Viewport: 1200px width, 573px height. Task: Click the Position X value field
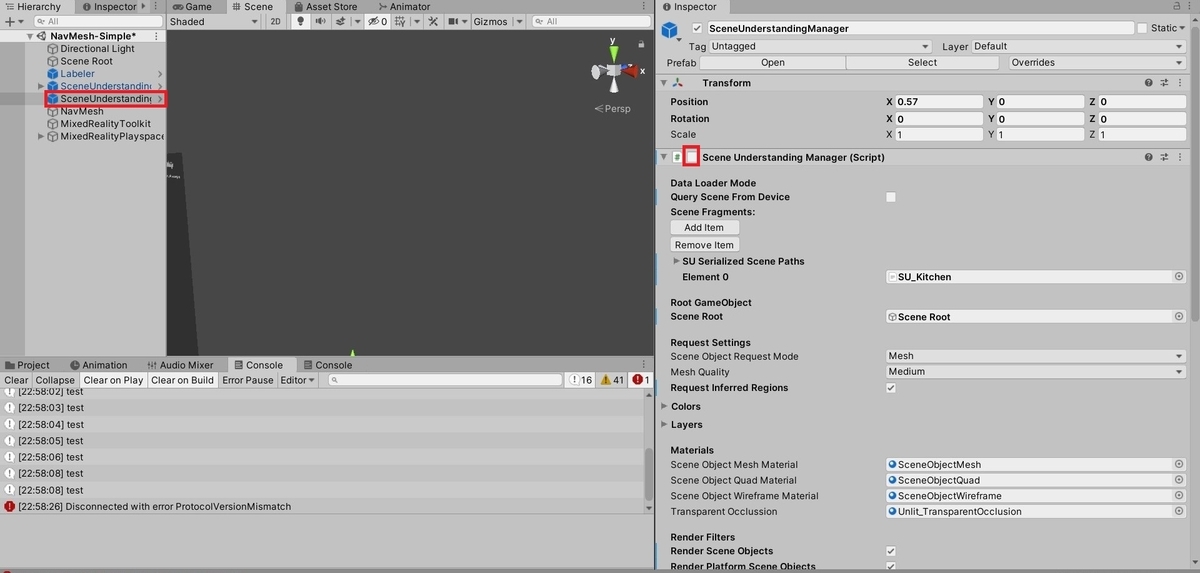tap(940, 102)
